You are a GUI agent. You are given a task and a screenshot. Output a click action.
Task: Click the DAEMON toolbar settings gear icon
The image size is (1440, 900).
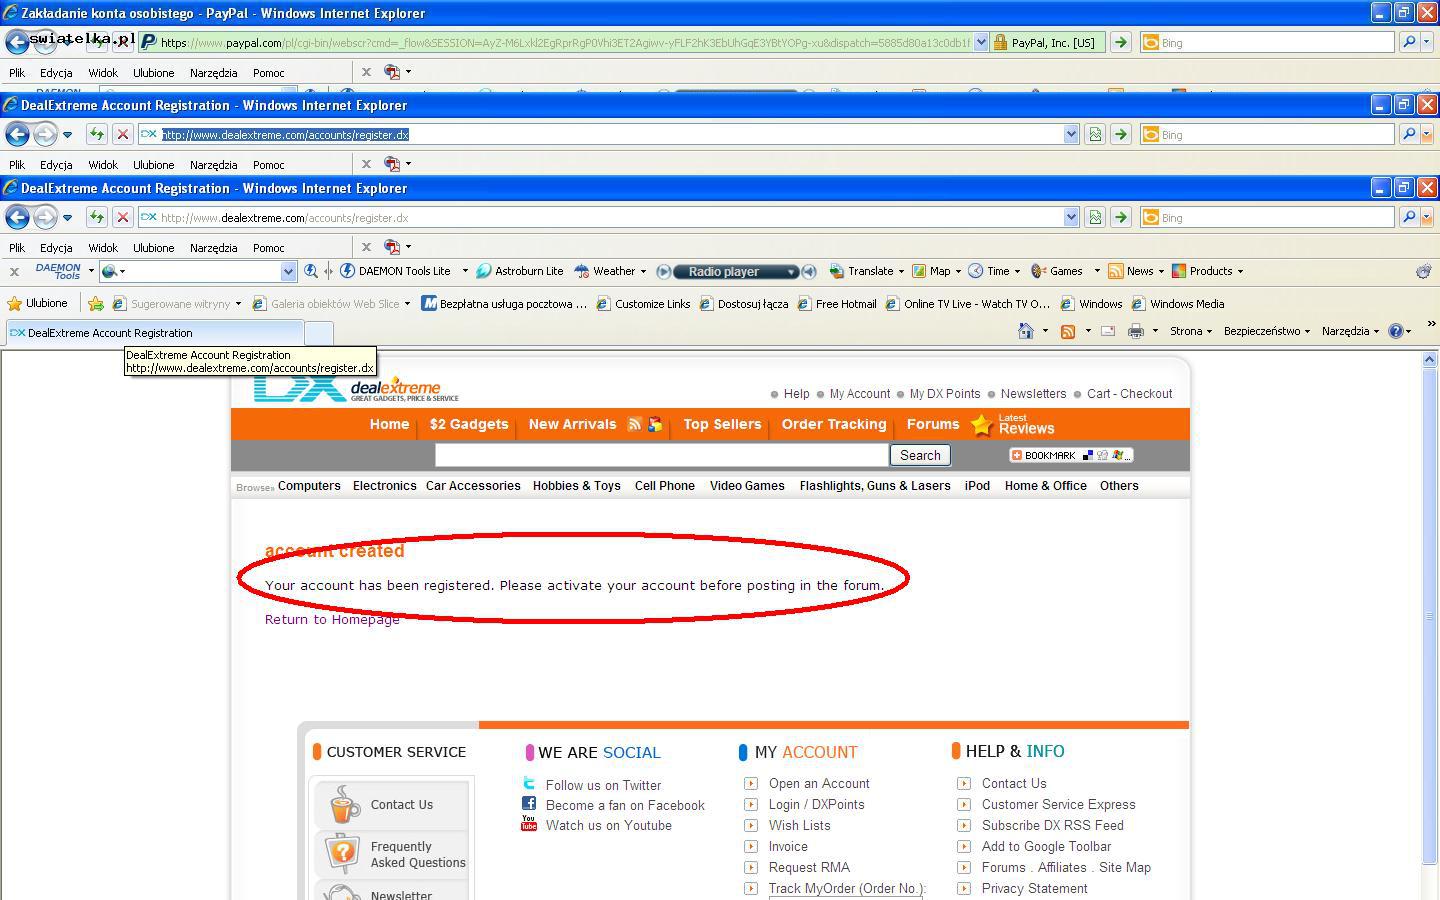coord(1423,271)
